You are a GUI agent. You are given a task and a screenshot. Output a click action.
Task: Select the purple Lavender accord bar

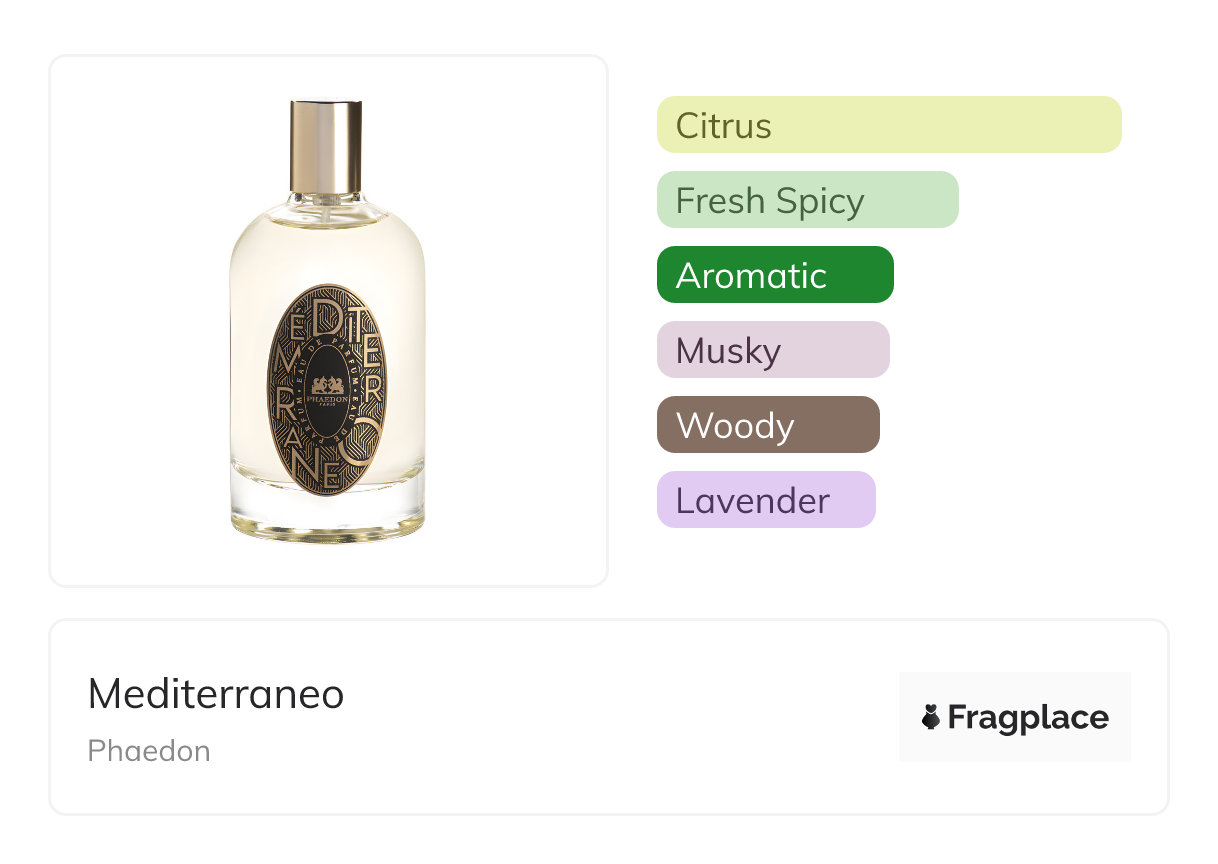765,500
